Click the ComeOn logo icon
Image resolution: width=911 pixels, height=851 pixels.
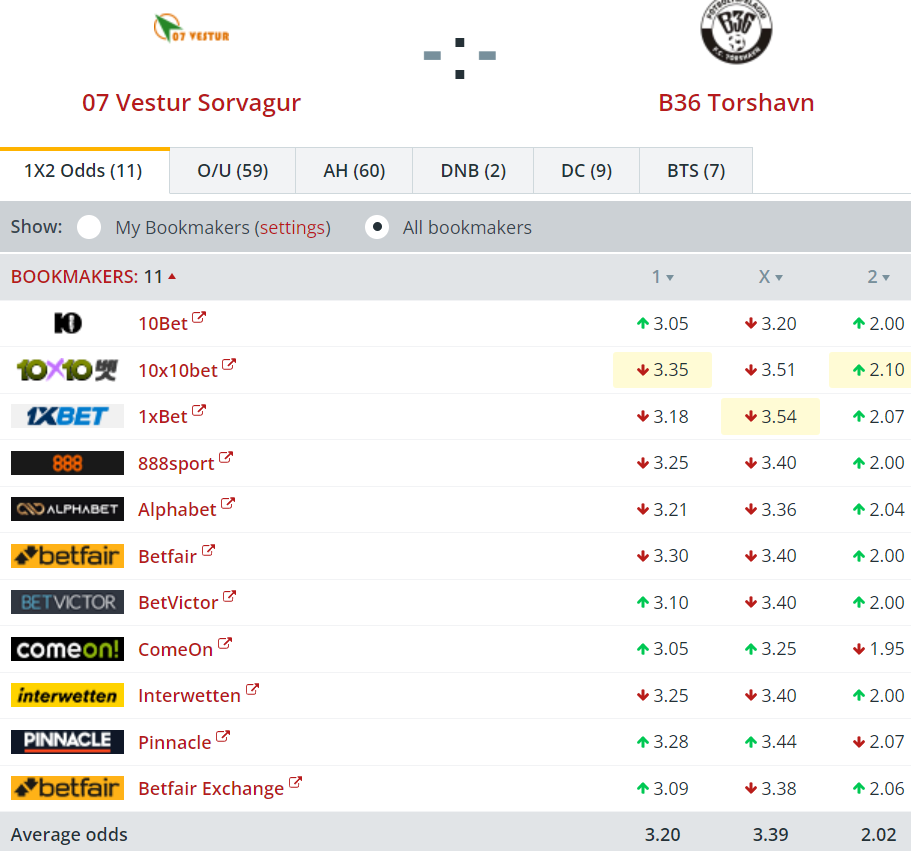pos(67,649)
